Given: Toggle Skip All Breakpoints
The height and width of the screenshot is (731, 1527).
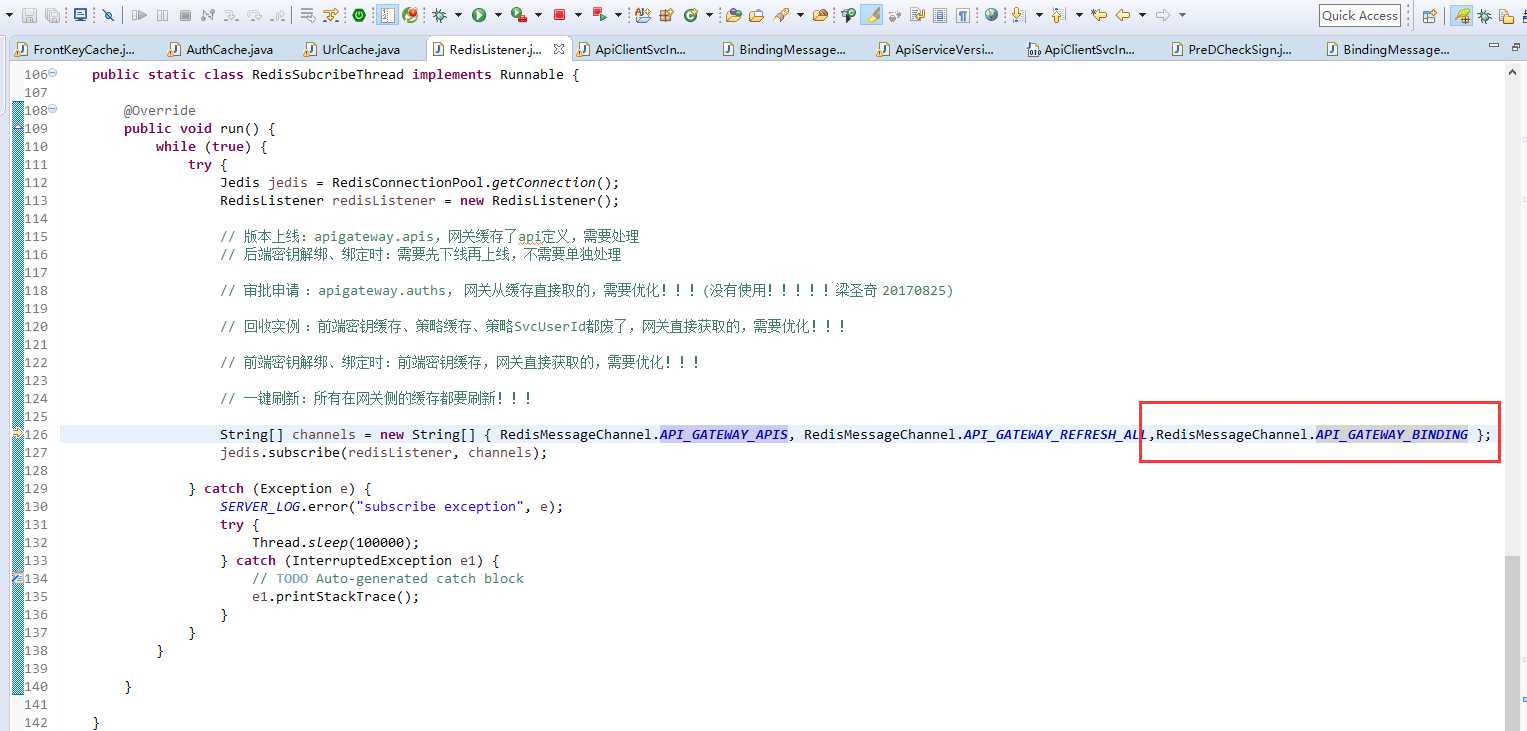Looking at the screenshot, I should pyautogui.click(x=109, y=15).
